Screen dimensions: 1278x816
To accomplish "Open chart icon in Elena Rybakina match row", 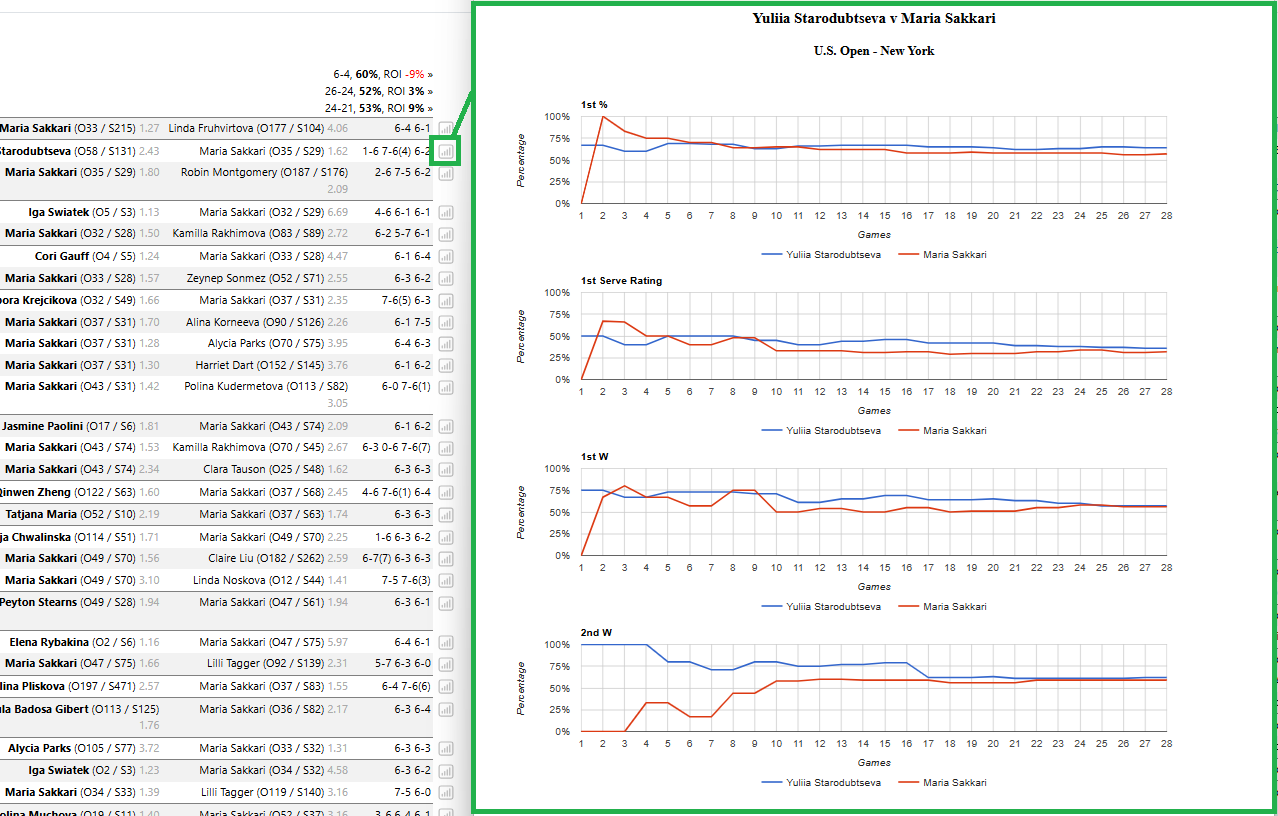I will click(445, 643).
